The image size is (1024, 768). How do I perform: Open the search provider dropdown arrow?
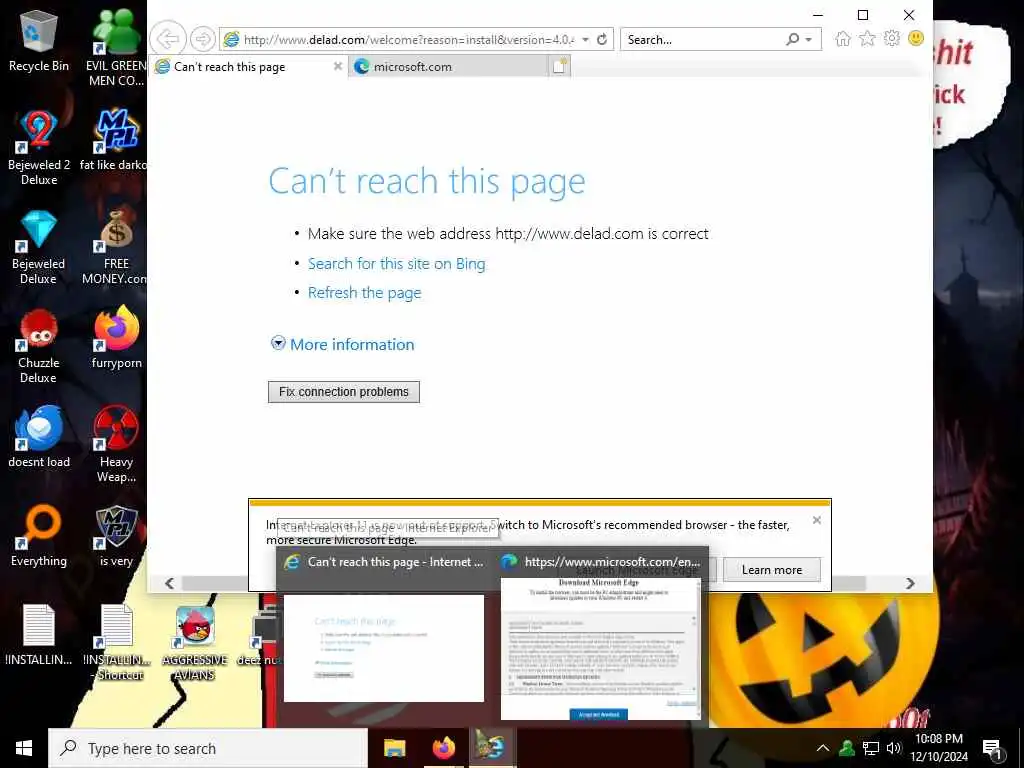point(808,40)
